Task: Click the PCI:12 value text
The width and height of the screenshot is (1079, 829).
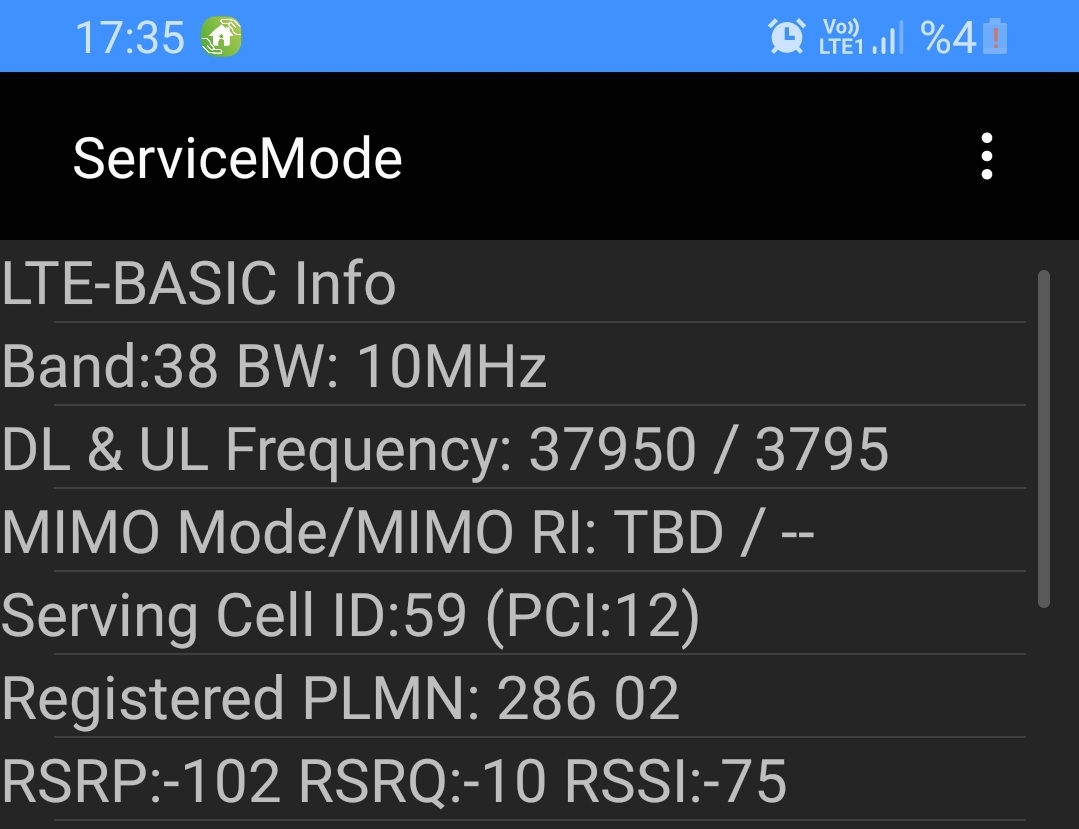Action: (x=593, y=615)
